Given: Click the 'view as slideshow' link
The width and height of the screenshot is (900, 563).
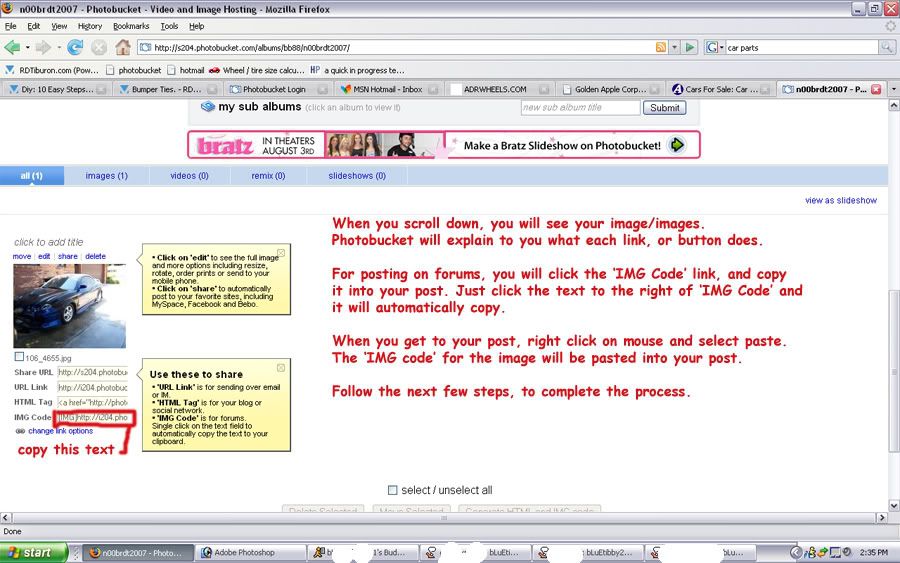Looking at the screenshot, I should click(840, 200).
